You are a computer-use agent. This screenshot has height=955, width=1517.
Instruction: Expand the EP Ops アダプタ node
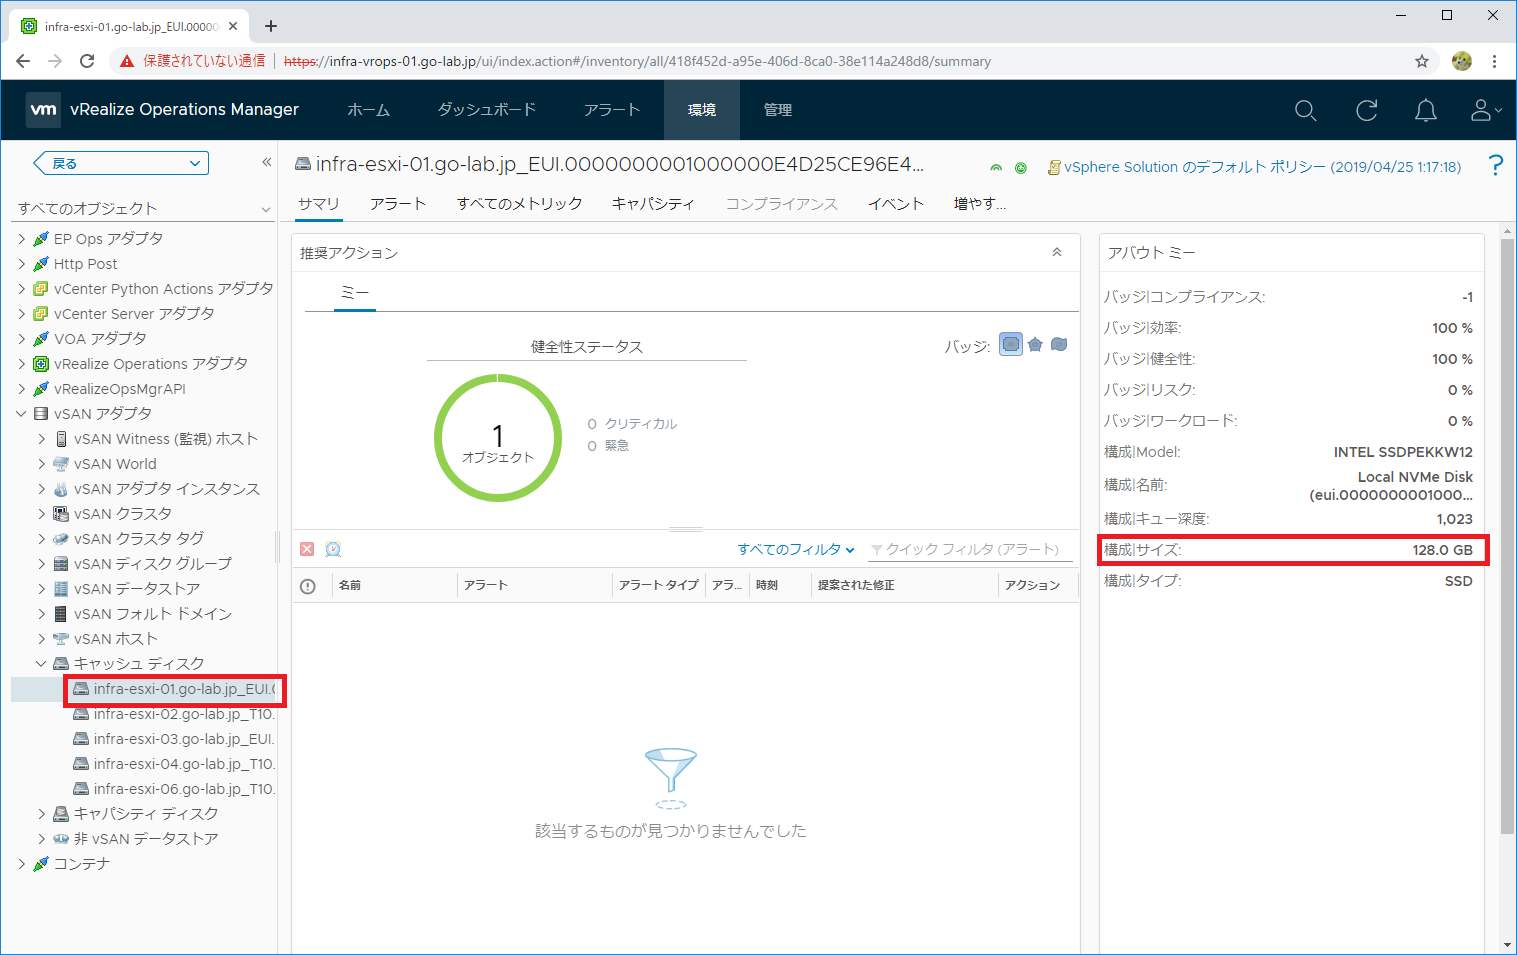[x=21, y=239]
